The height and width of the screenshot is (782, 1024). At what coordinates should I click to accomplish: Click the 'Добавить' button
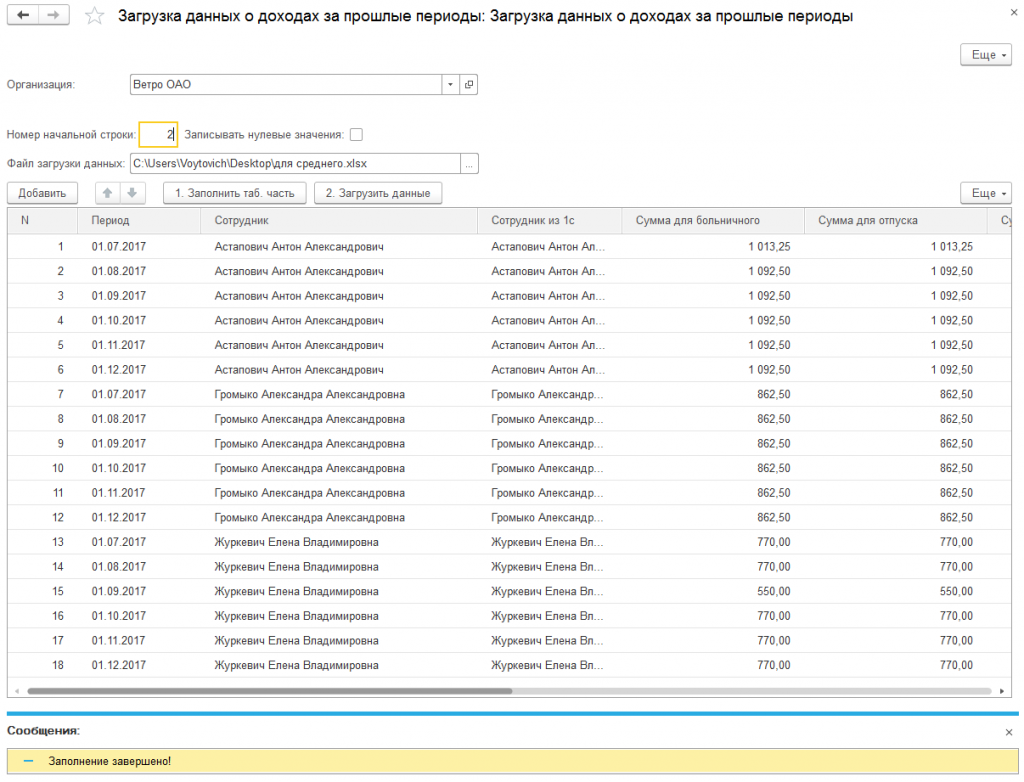pyautogui.click(x=42, y=193)
